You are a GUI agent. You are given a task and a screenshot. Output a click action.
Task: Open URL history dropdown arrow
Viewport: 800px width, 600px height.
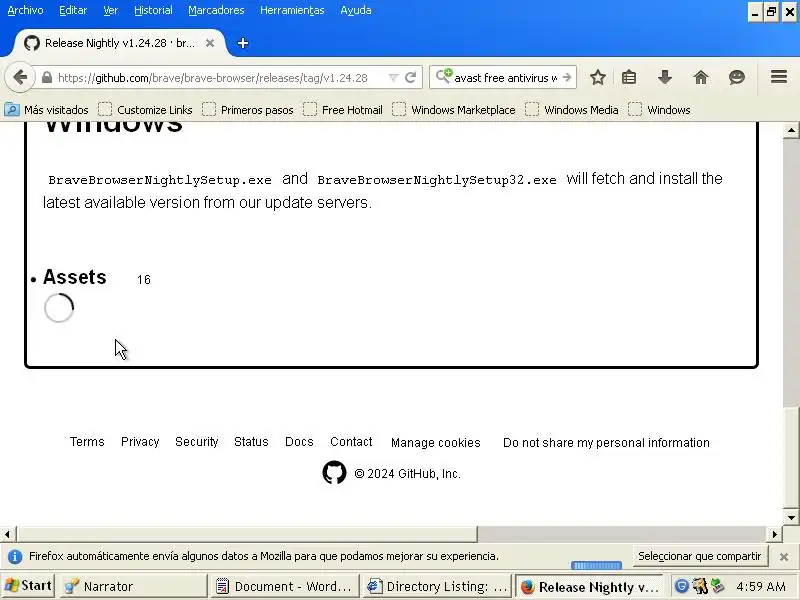(393, 78)
